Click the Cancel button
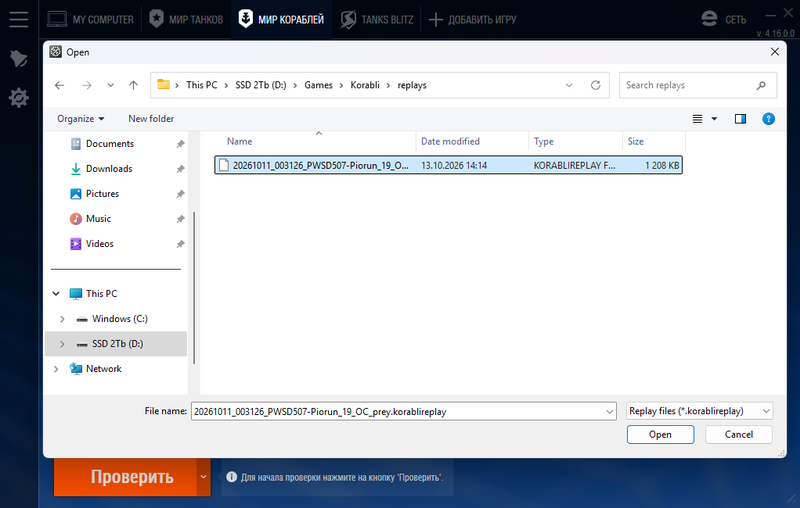Image resolution: width=800 pixels, height=508 pixels. pyautogui.click(x=738, y=435)
